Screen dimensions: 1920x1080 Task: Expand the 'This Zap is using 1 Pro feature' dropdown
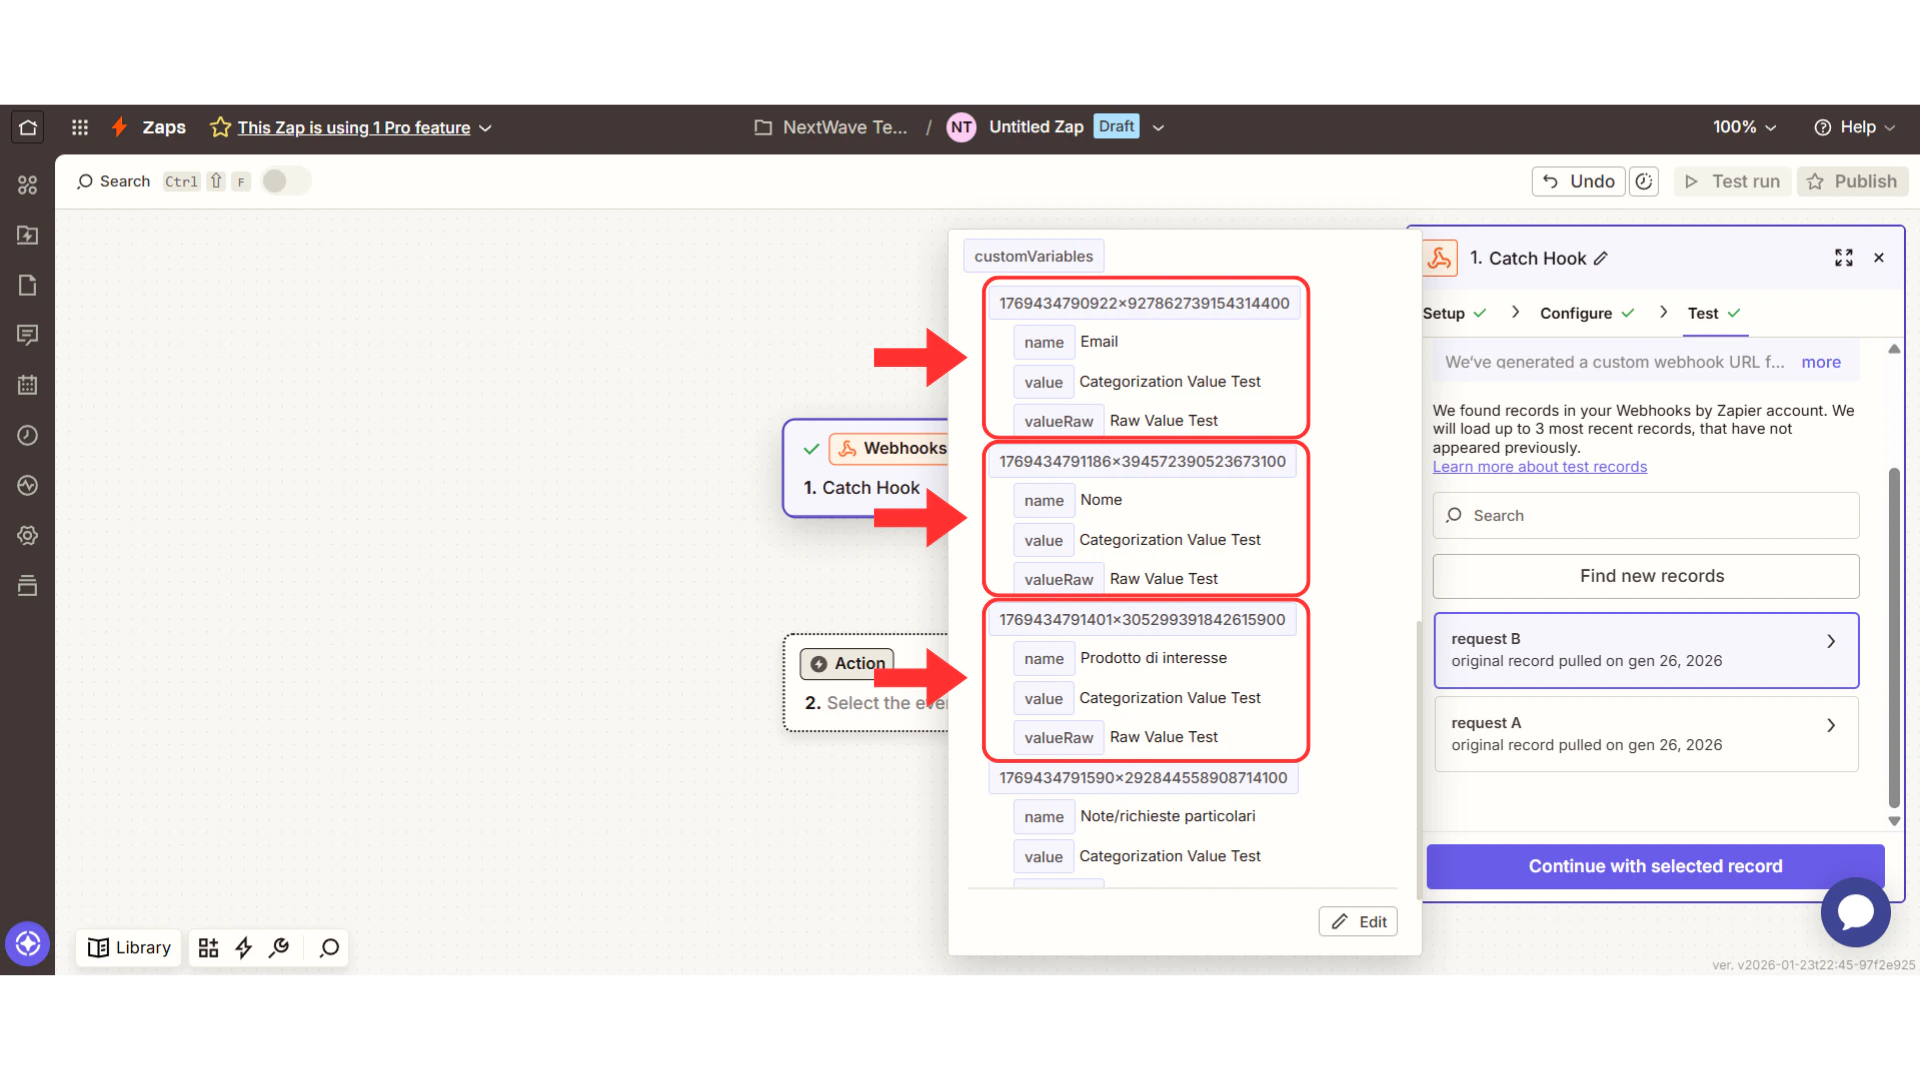coord(485,128)
